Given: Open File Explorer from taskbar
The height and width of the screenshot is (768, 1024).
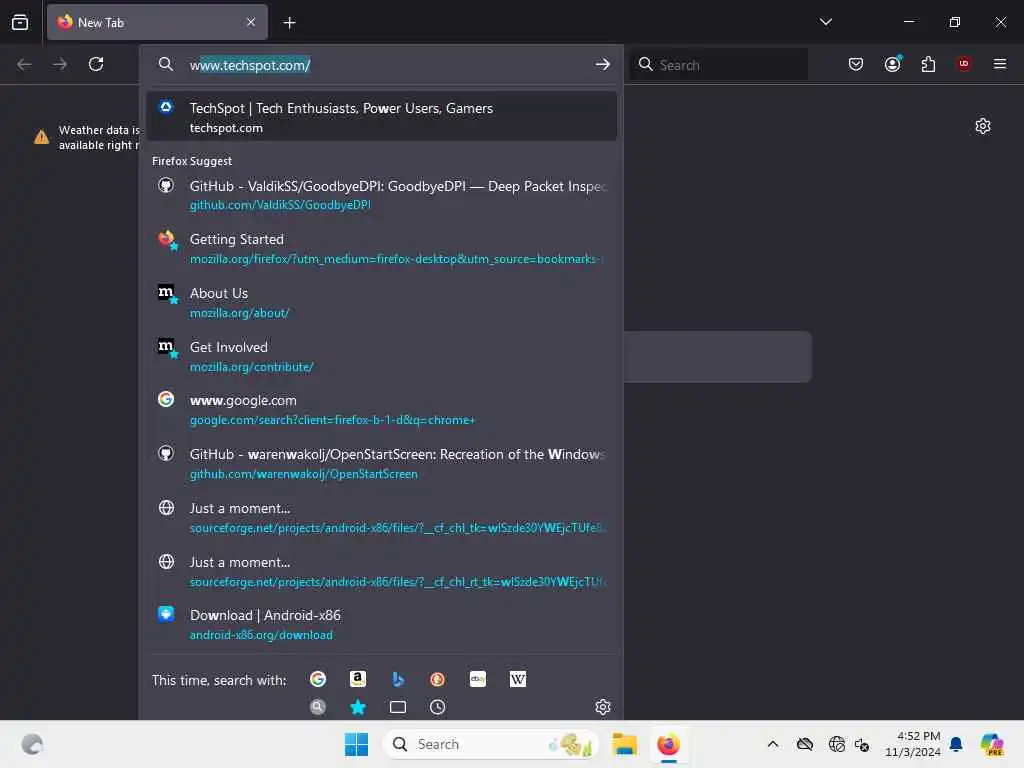Looking at the screenshot, I should (624, 744).
